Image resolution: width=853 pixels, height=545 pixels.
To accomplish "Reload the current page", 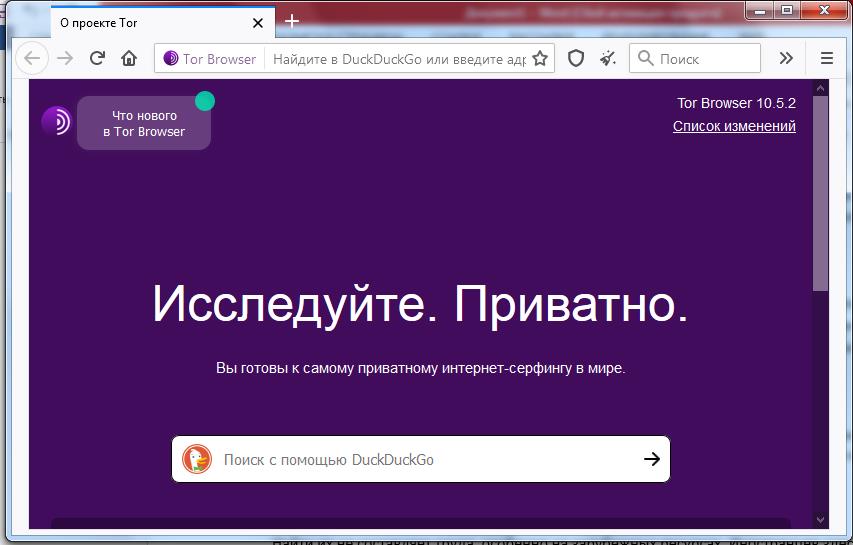I will [x=97, y=58].
